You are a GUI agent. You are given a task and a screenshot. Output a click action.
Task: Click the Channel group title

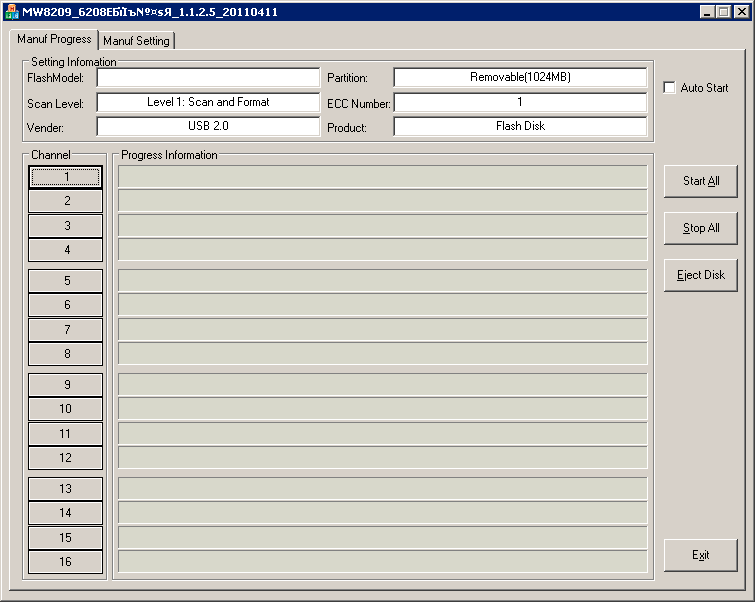[51, 155]
